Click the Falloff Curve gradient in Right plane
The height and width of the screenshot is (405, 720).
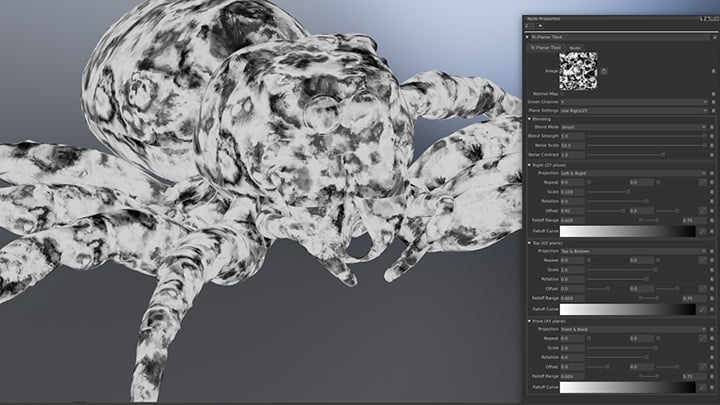[x=628, y=231]
